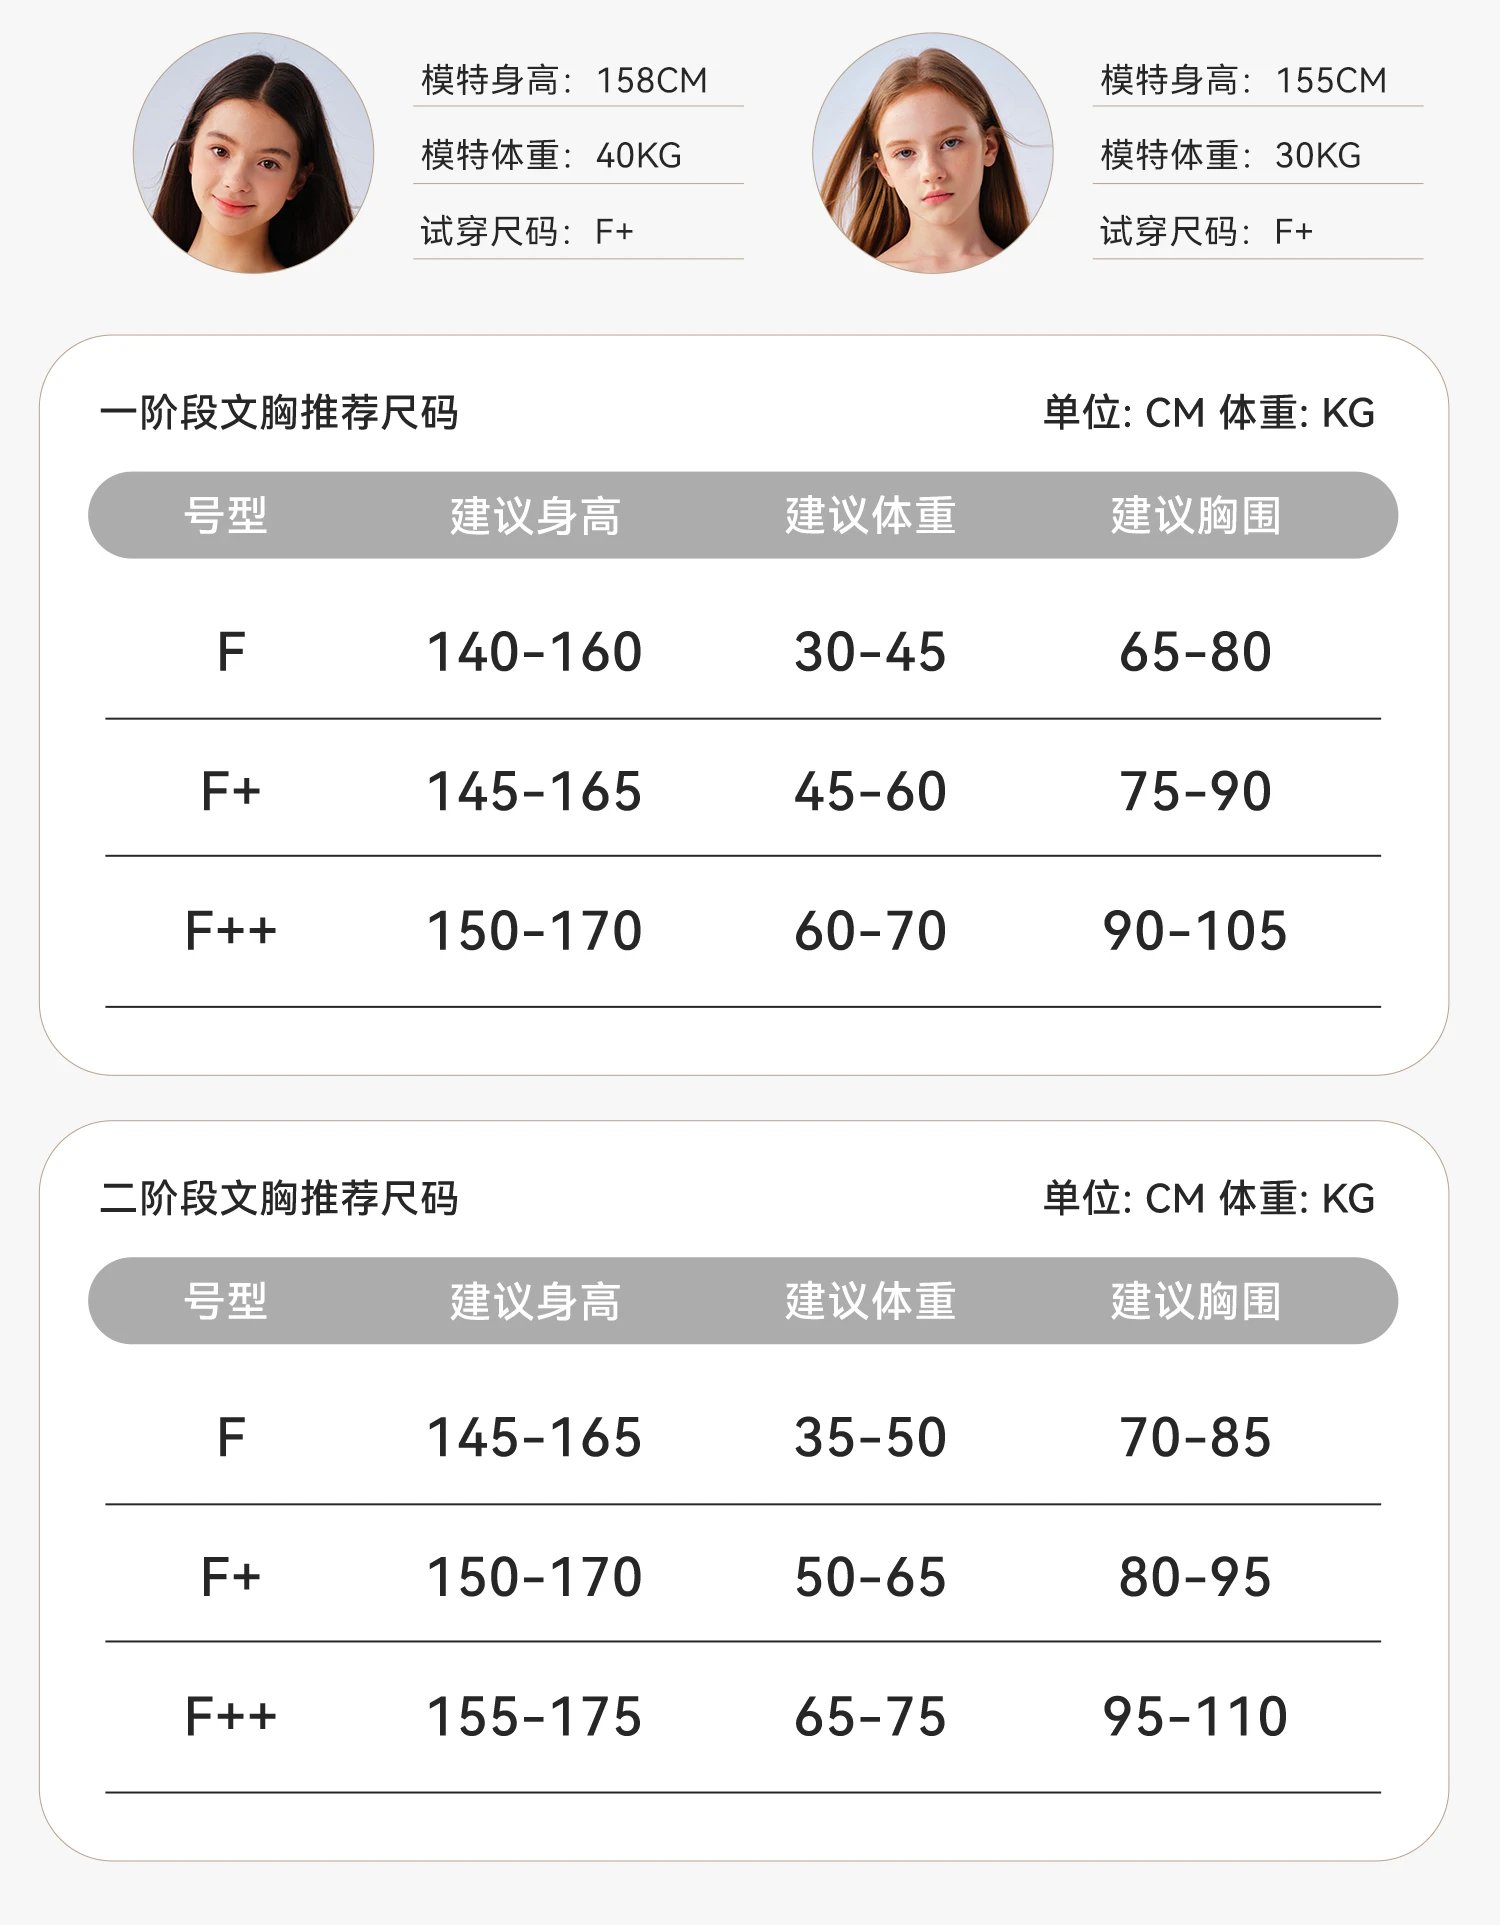The height and width of the screenshot is (1925, 1500).
Task: Click the 155-175 height cell
Action: [535, 1717]
